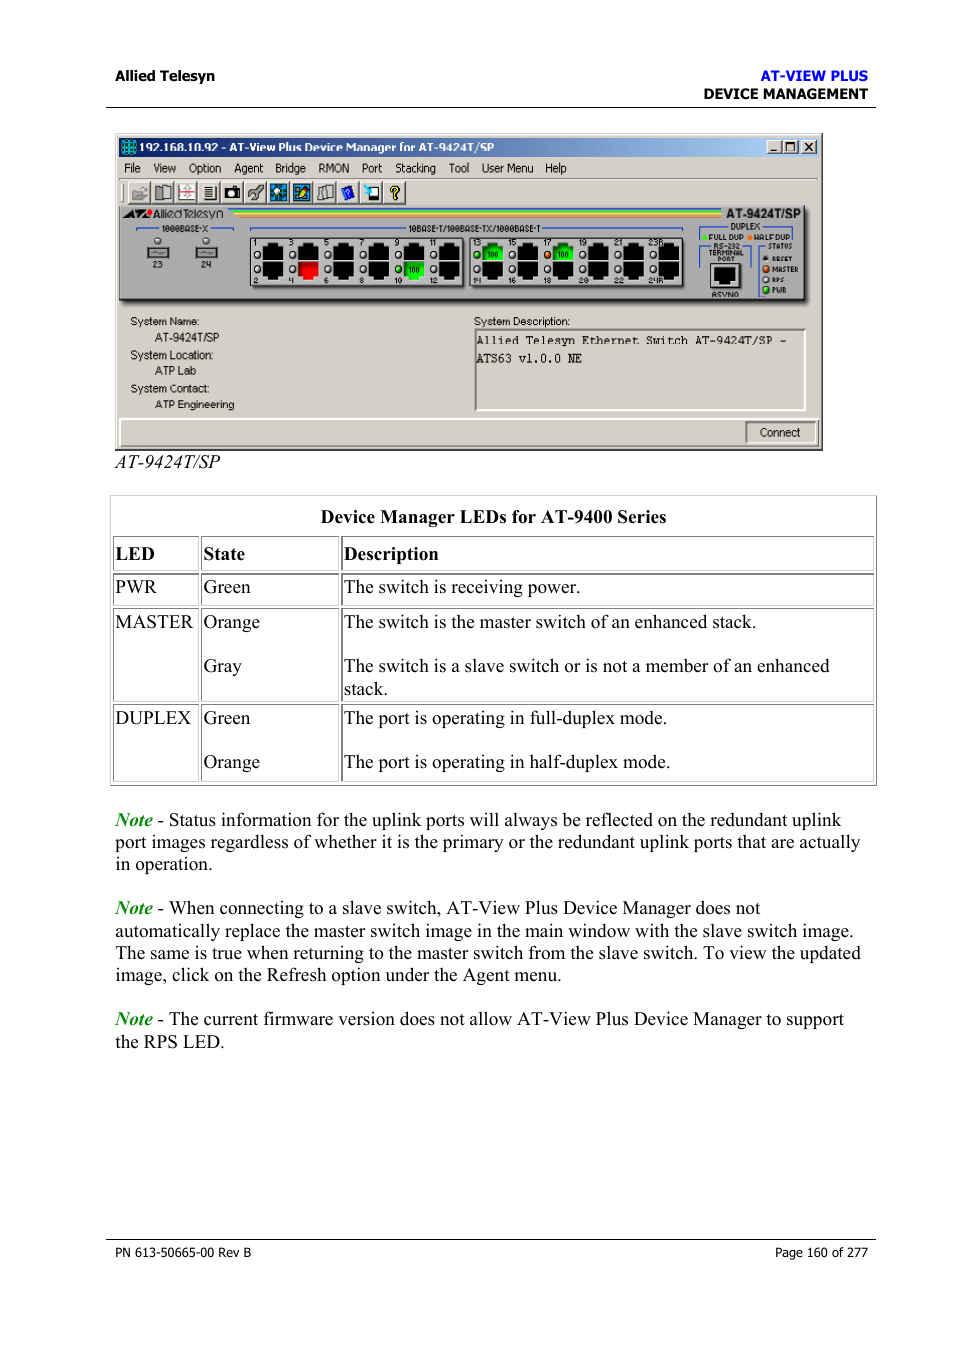The height and width of the screenshot is (1351, 954).
Task: Open the Tool menu
Action: click(x=459, y=168)
